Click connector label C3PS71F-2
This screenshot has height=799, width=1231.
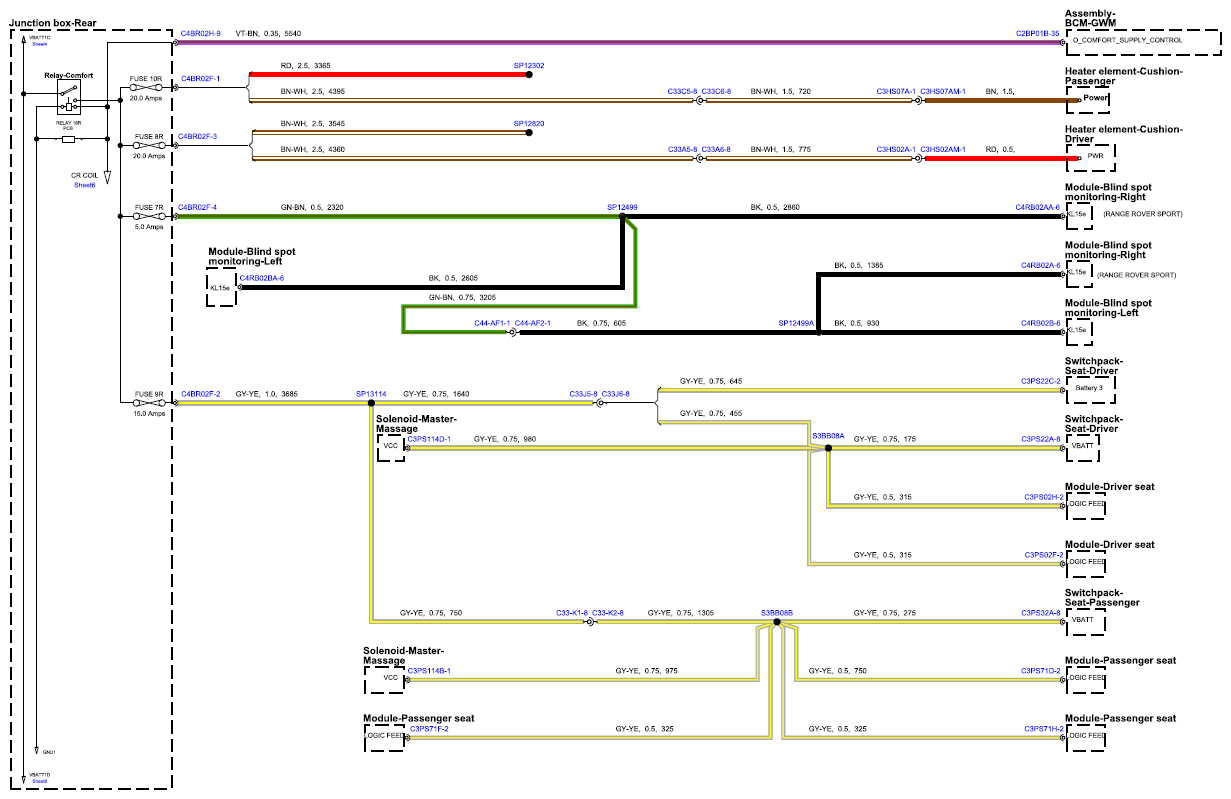point(427,728)
